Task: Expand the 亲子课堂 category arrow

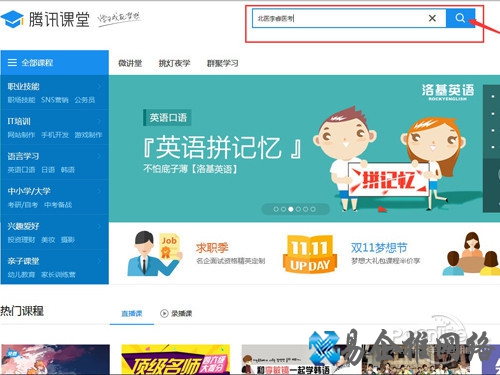Action: (99, 261)
